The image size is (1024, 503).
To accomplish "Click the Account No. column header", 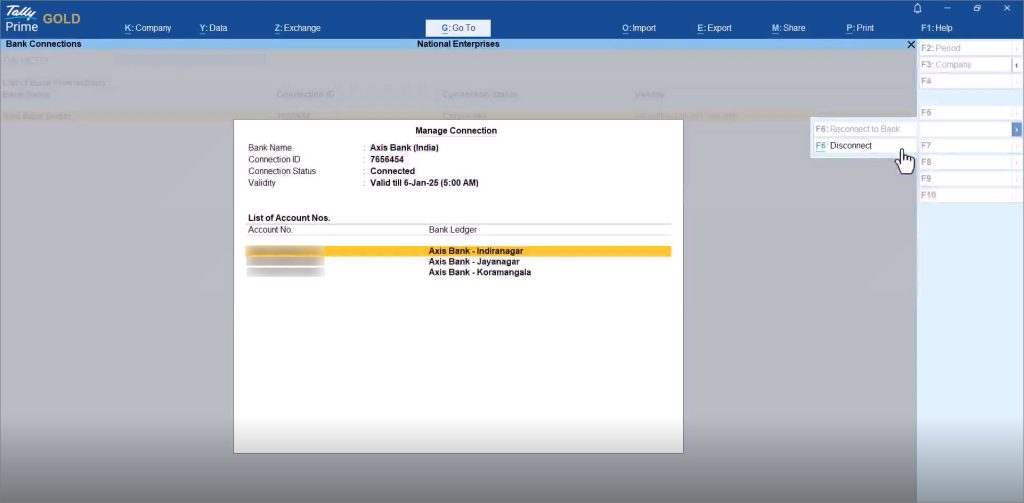I will (x=270, y=230).
